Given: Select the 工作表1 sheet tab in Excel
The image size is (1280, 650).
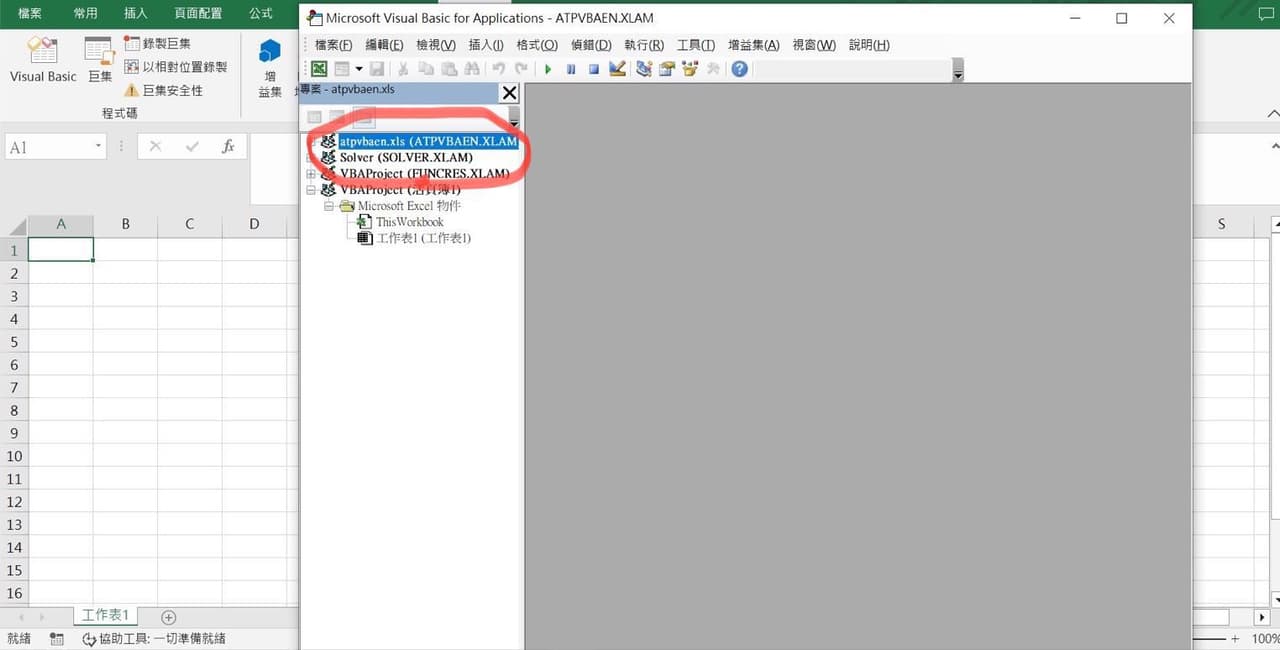Looking at the screenshot, I should tap(106, 616).
